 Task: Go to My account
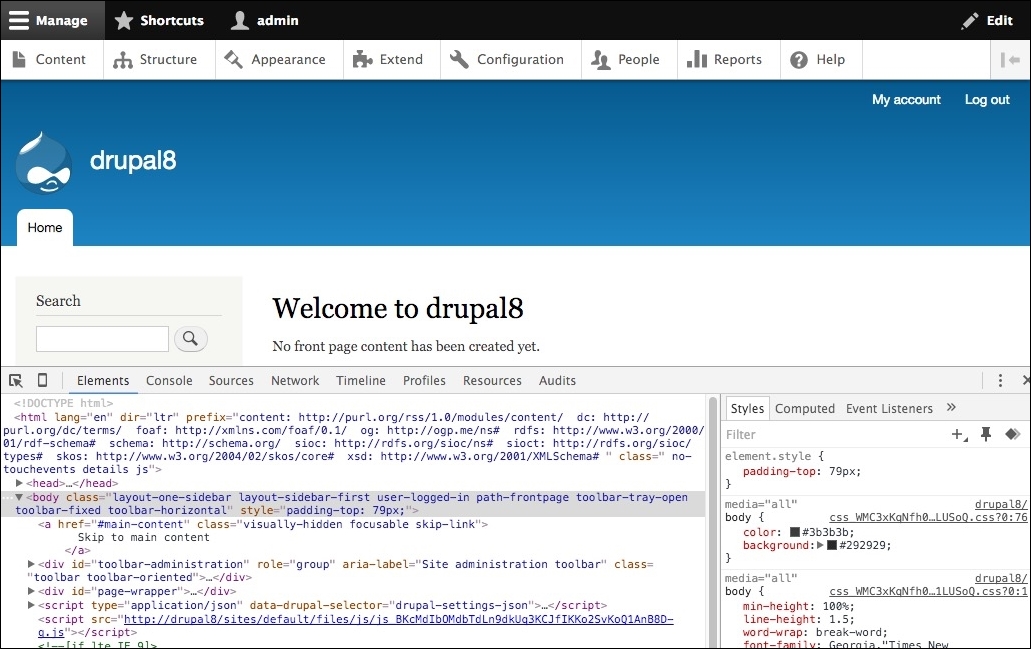point(906,100)
